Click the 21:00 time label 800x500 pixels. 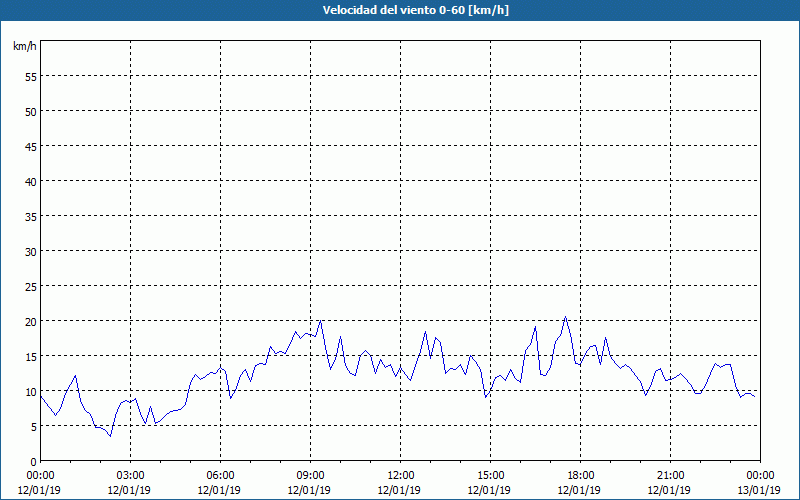coord(670,476)
